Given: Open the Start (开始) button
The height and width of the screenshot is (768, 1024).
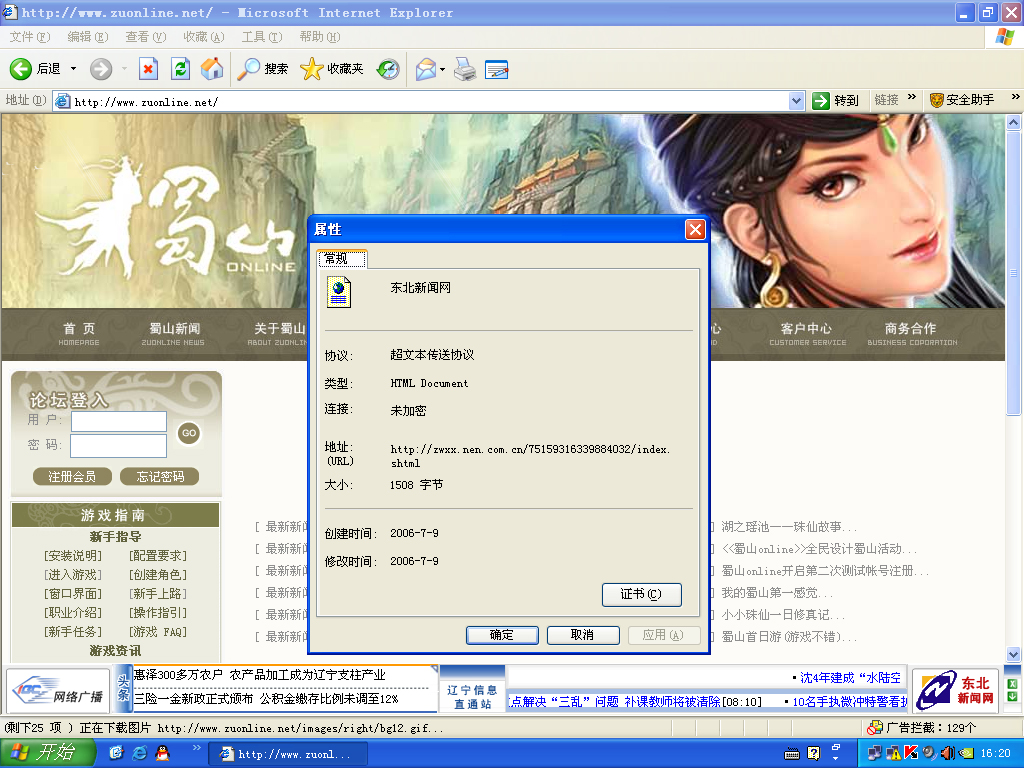Looking at the screenshot, I should click(46, 753).
